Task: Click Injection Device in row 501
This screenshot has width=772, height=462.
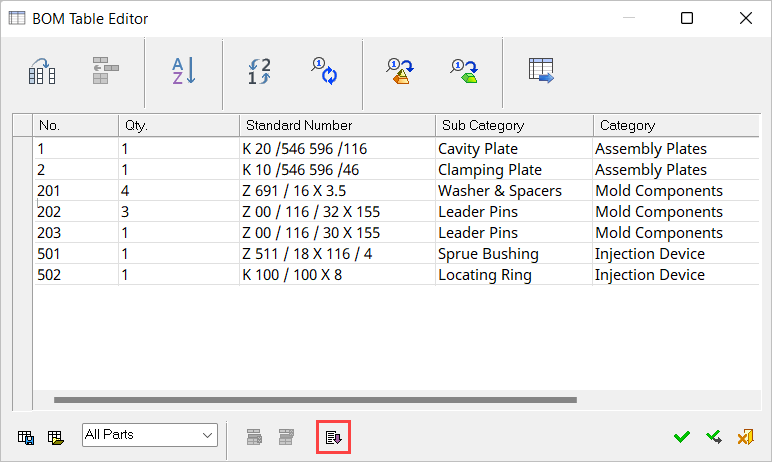Action: [x=676, y=254]
